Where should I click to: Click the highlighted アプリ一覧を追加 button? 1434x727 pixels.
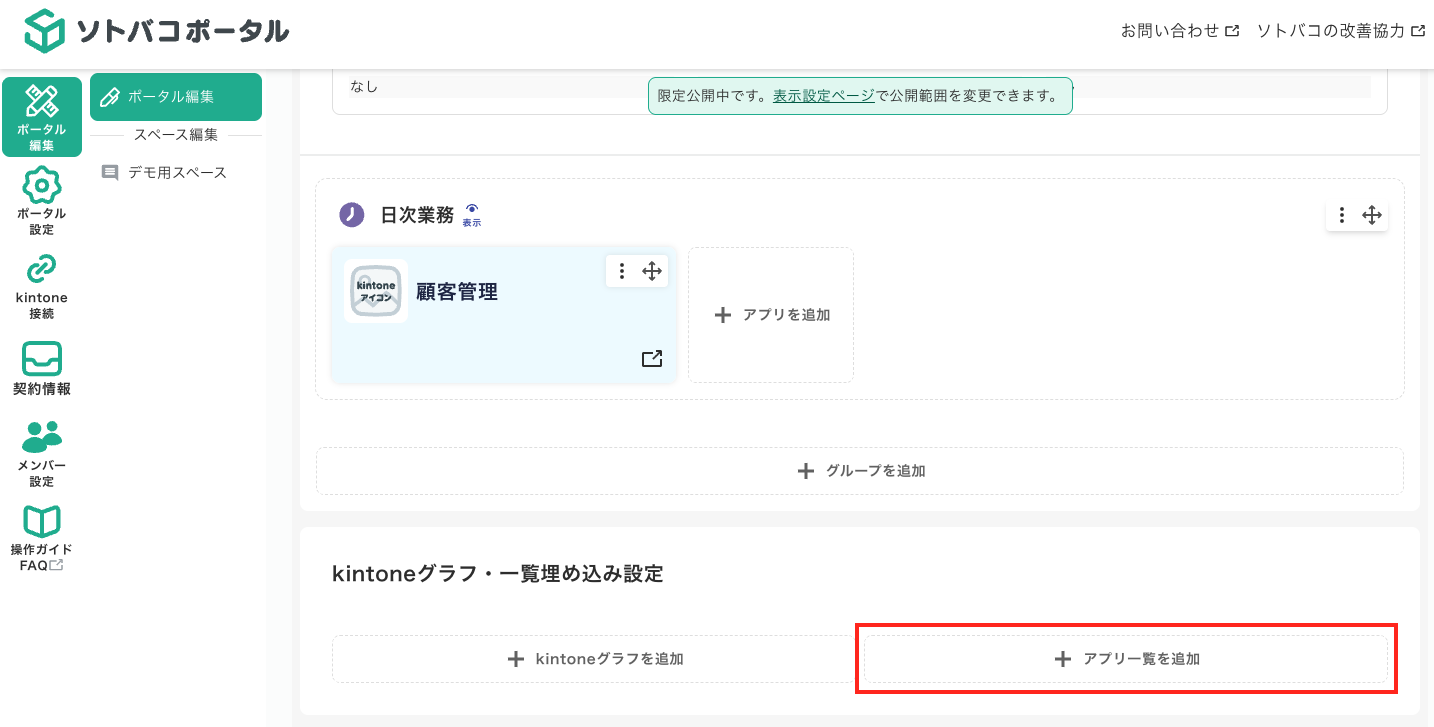(1125, 658)
